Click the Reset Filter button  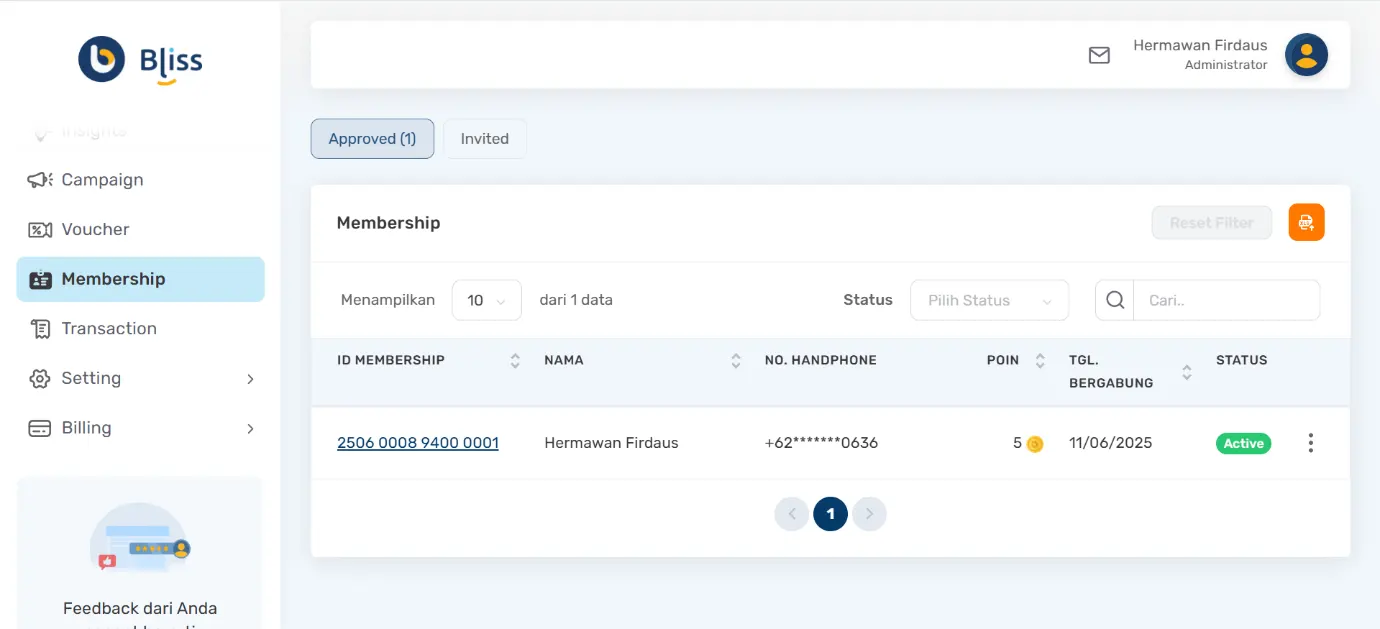[x=1211, y=222]
